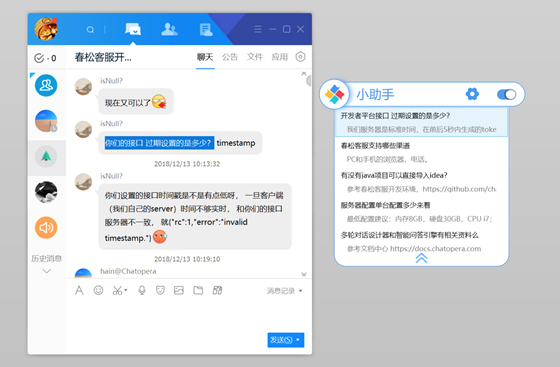
Task: Open the 小助手 settings gear
Action: (x=472, y=94)
